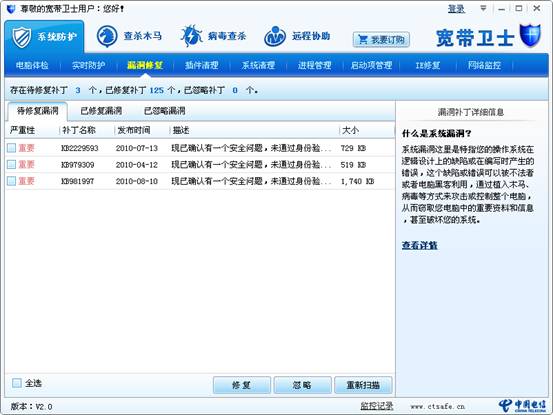The width and height of the screenshot is (553, 415).
Task: Sort by 严重性 column header
Action: pyautogui.click(x=23, y=130)
